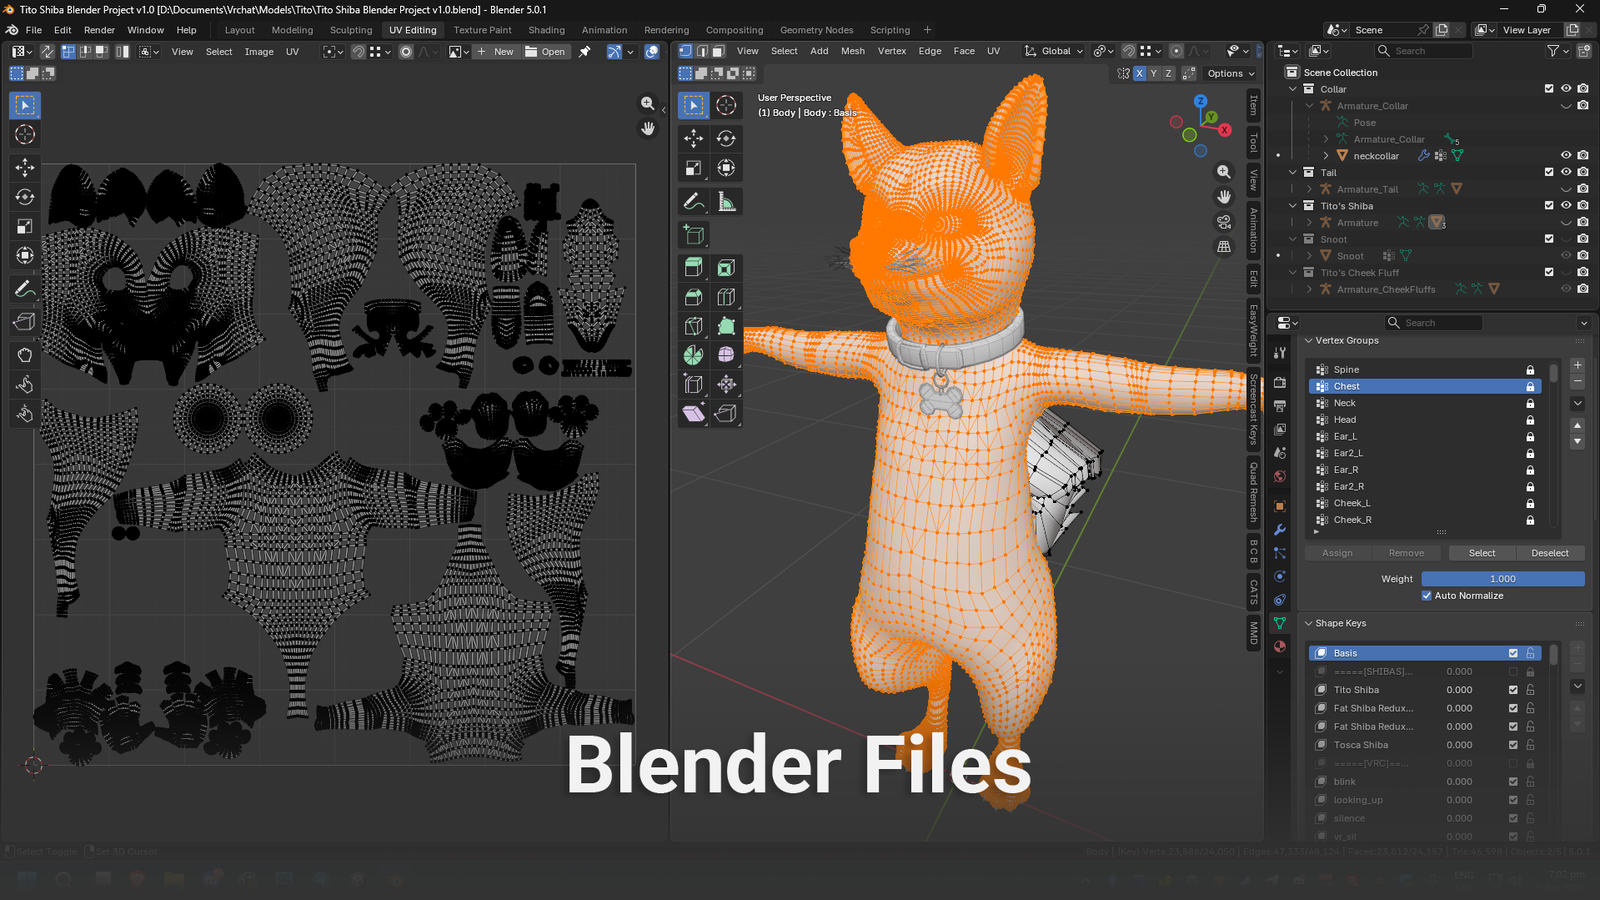This screenshot has width=1600, height=900.
Task: Select the Move tool in the viewport toolbar
Action: [x=693, y=139]
